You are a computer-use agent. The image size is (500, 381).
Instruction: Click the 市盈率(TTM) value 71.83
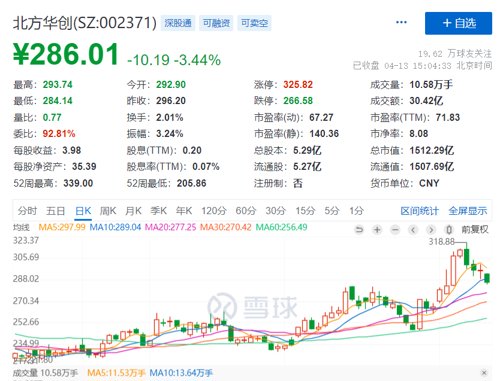(448, 117)
